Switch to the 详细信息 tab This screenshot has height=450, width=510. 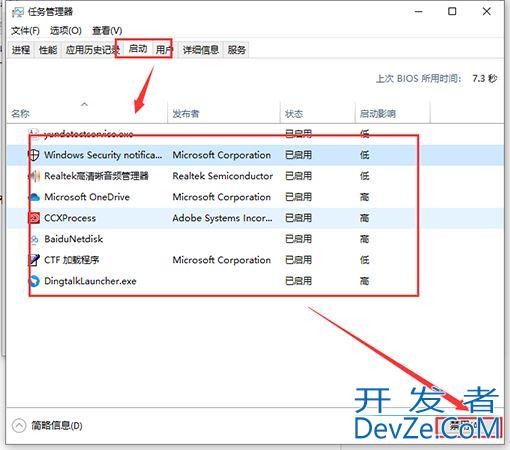click(200, 50)
